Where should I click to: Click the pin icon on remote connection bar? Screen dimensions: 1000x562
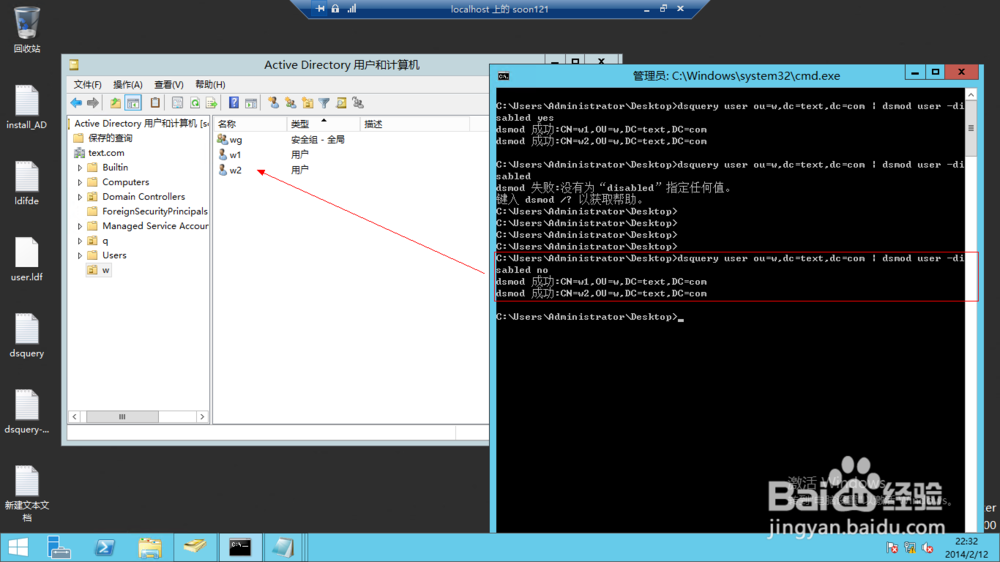(x=320, y=8)
